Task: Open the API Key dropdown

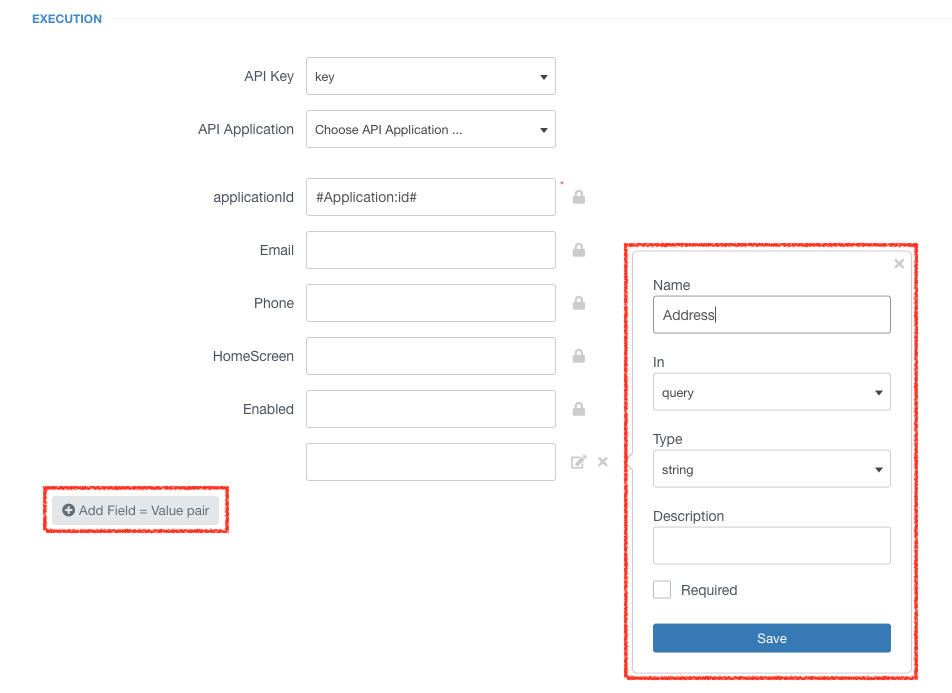Action: coord(430,76)
